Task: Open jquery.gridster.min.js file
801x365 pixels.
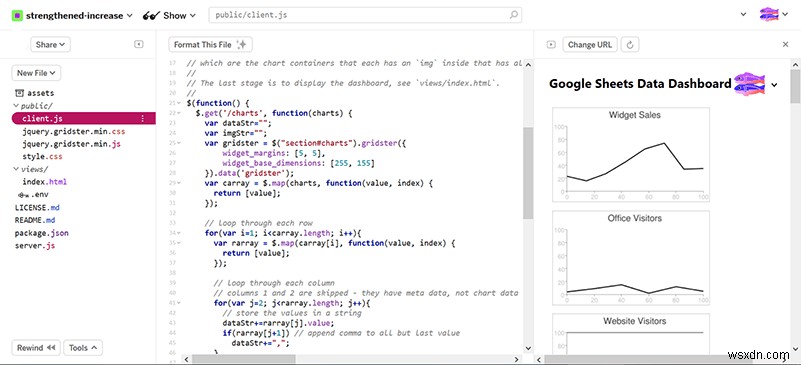Action: pos(72,144)
